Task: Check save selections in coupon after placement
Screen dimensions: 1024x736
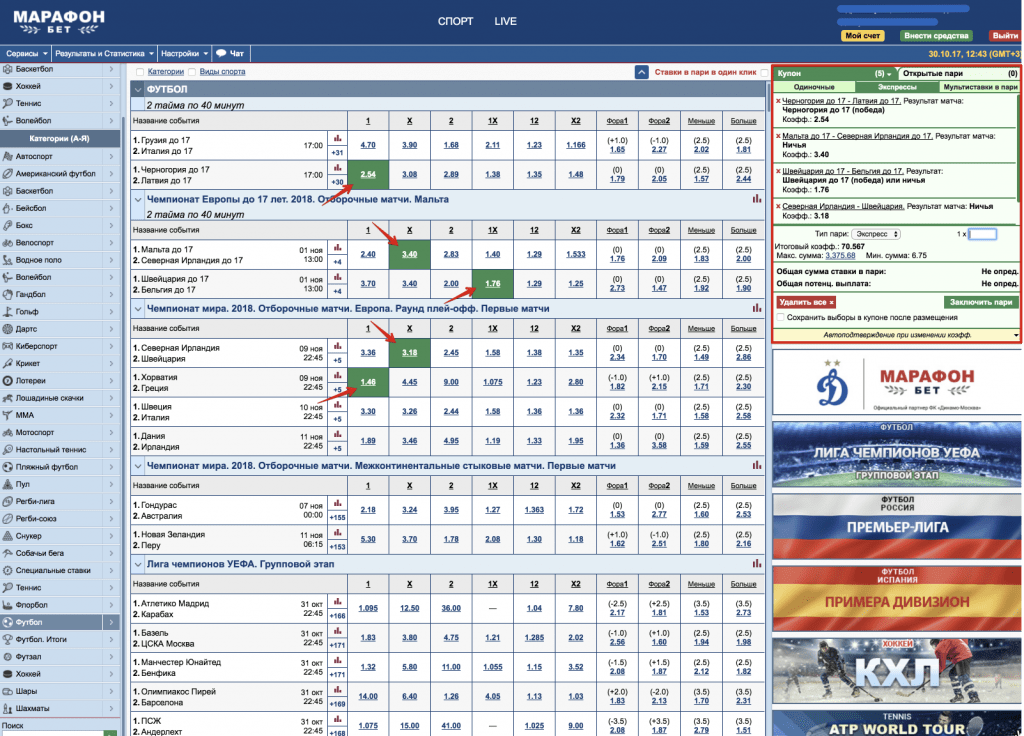Action: pos(780,317)
